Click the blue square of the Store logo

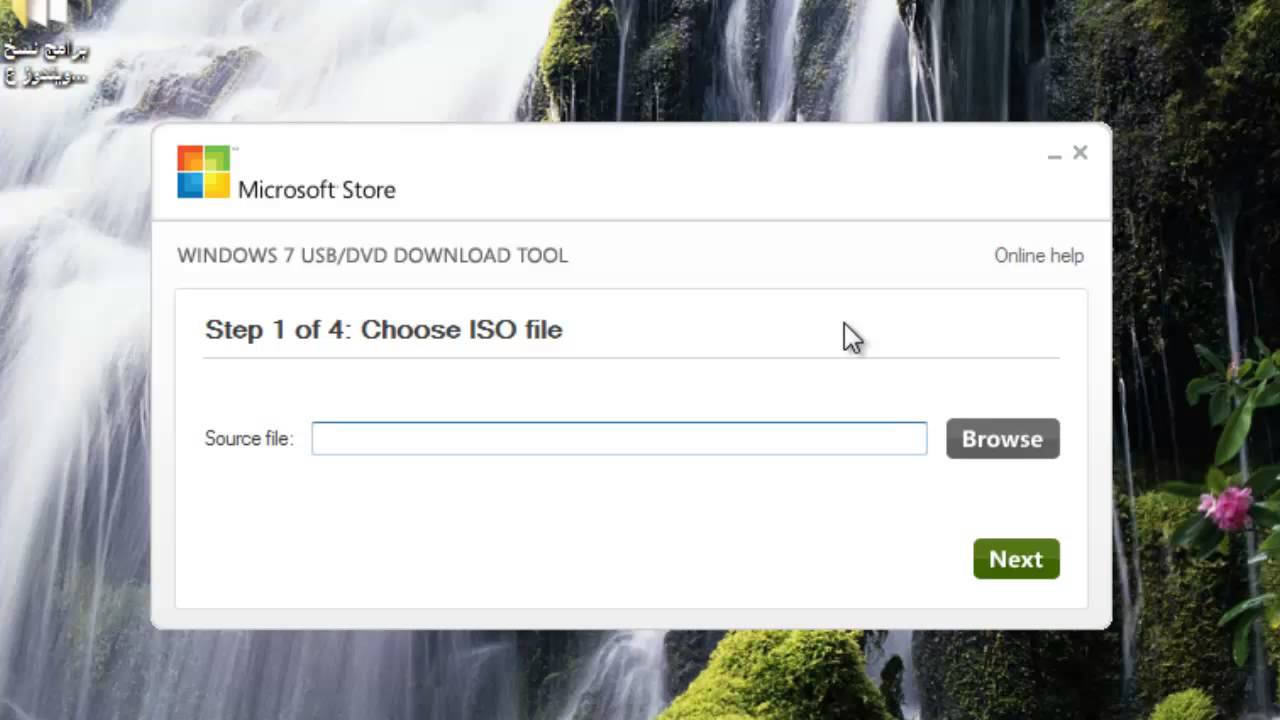[188, 186]
